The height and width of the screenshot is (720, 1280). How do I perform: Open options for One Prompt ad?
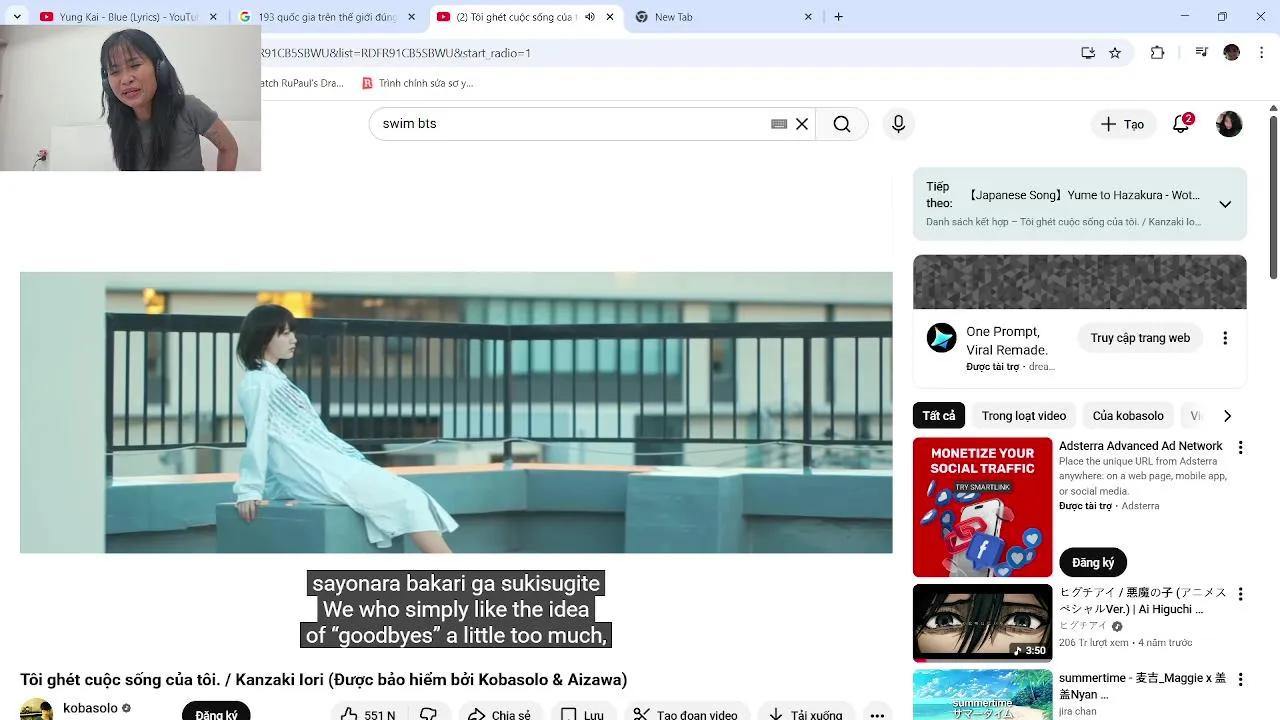click(x=1225, y=338)
